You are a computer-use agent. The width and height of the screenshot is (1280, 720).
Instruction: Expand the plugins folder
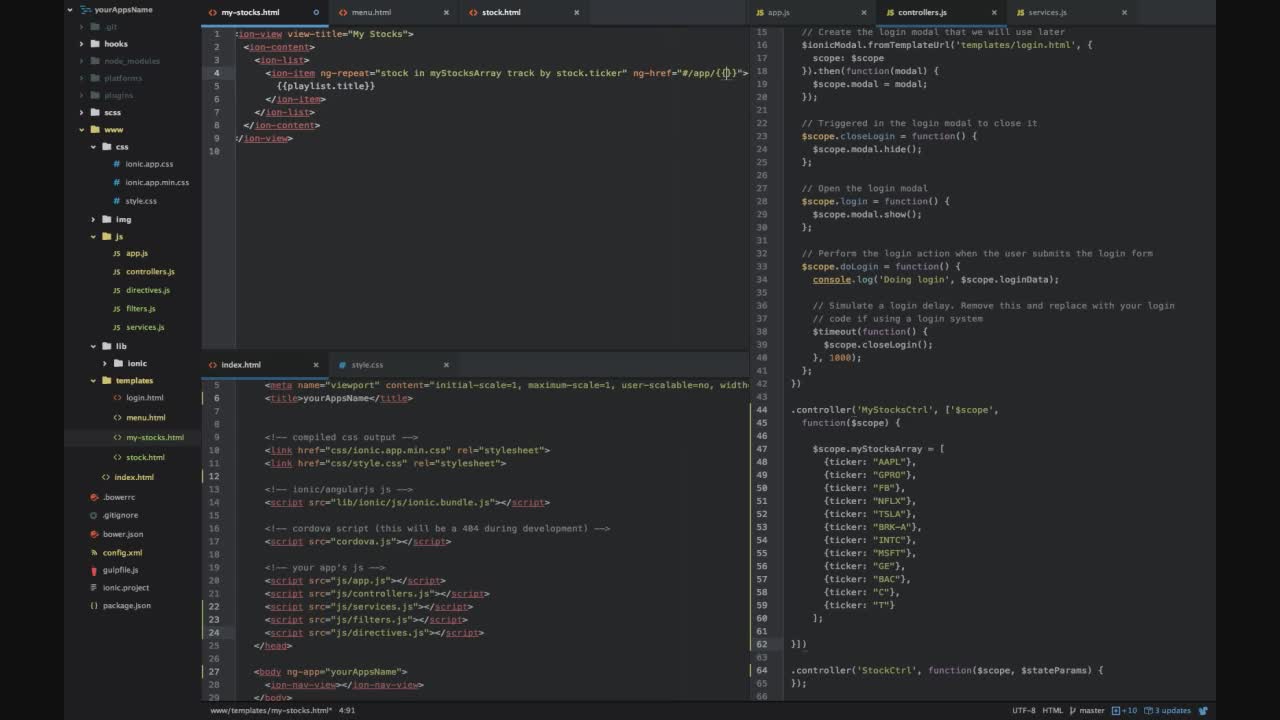coord(82,95)
